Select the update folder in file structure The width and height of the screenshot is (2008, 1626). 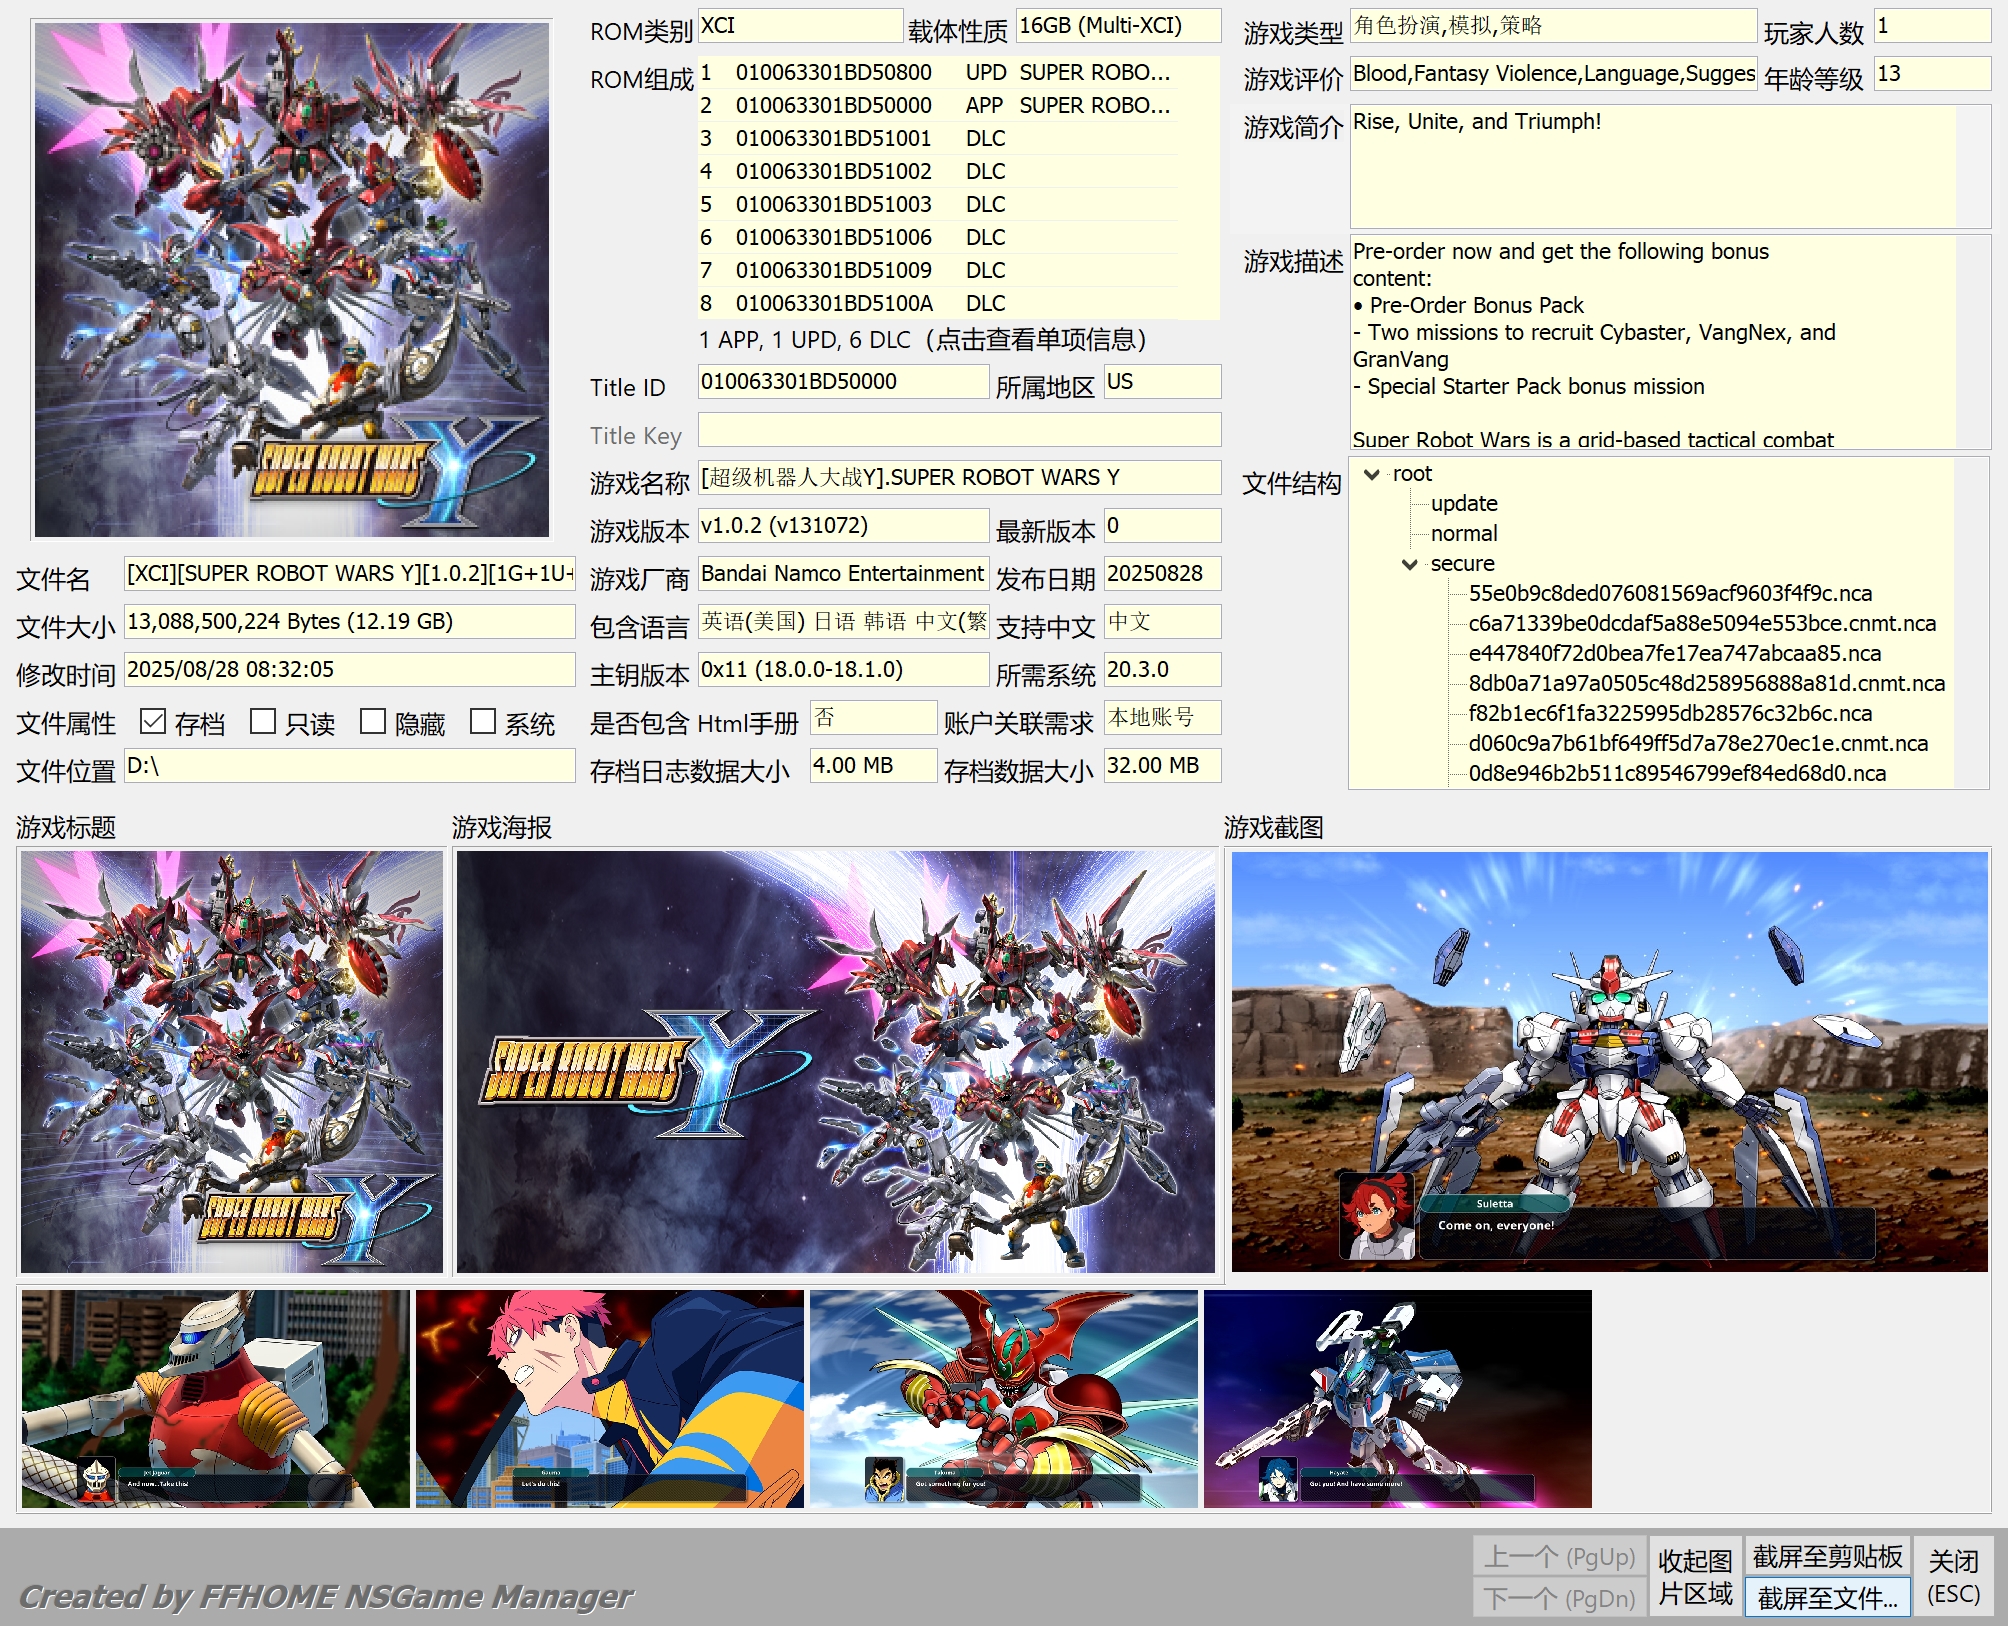point(1464,504)
